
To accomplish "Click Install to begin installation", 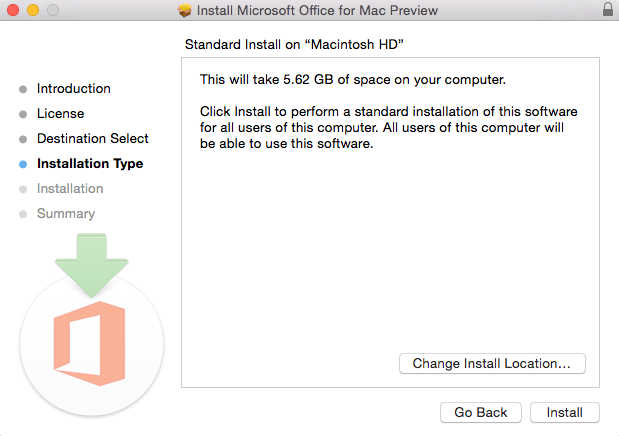I will click(x=565, y=412).
